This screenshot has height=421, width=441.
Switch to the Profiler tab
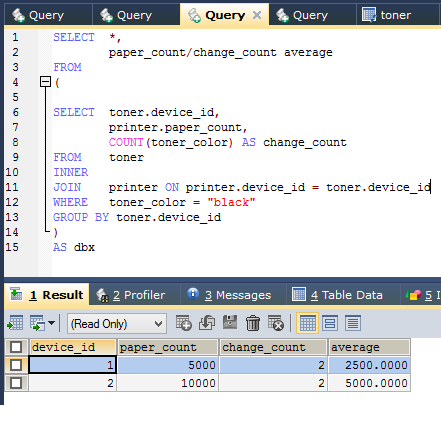(131, 295)
